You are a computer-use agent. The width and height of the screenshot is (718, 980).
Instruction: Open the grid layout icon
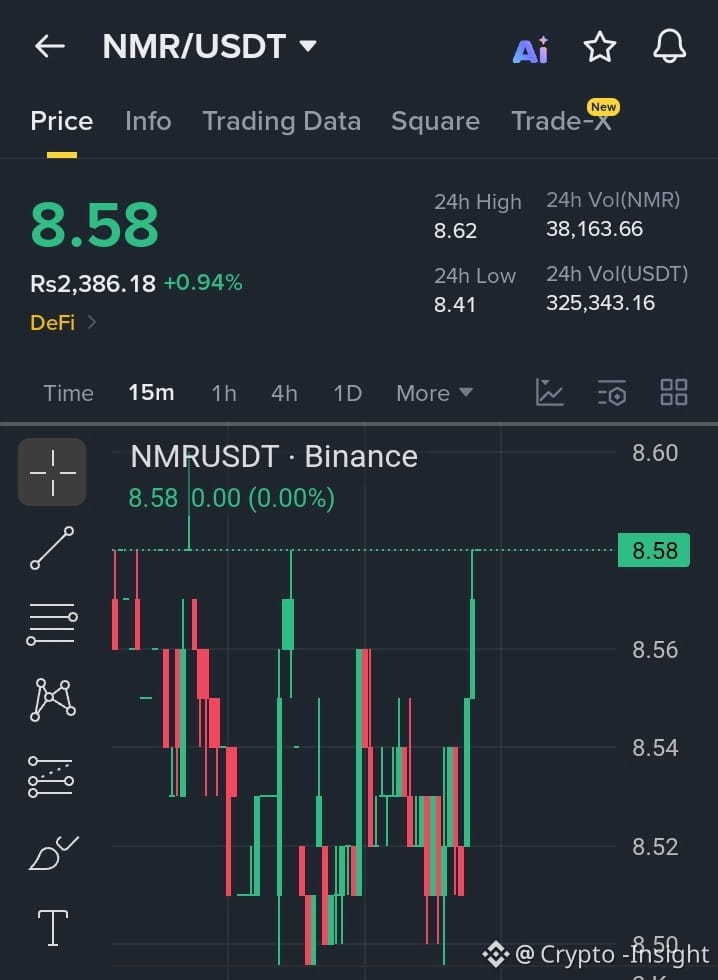click(674, 392)
